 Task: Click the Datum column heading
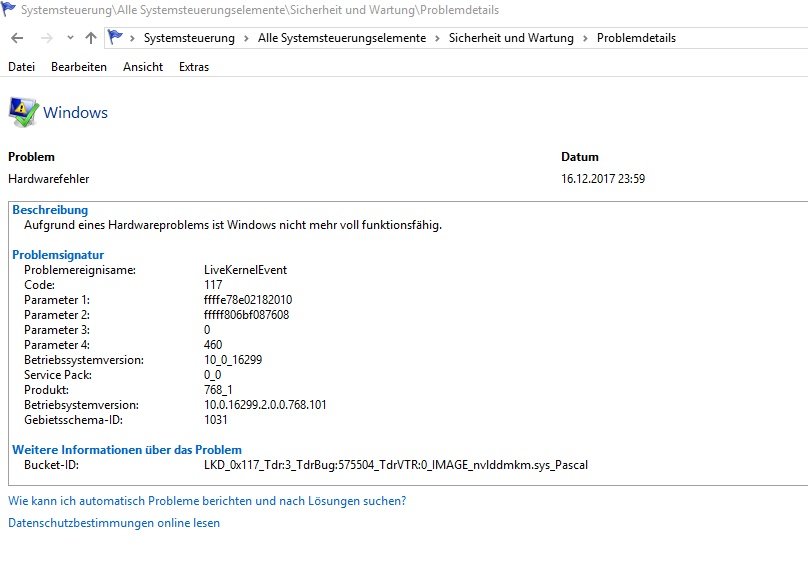click(580, 157)
